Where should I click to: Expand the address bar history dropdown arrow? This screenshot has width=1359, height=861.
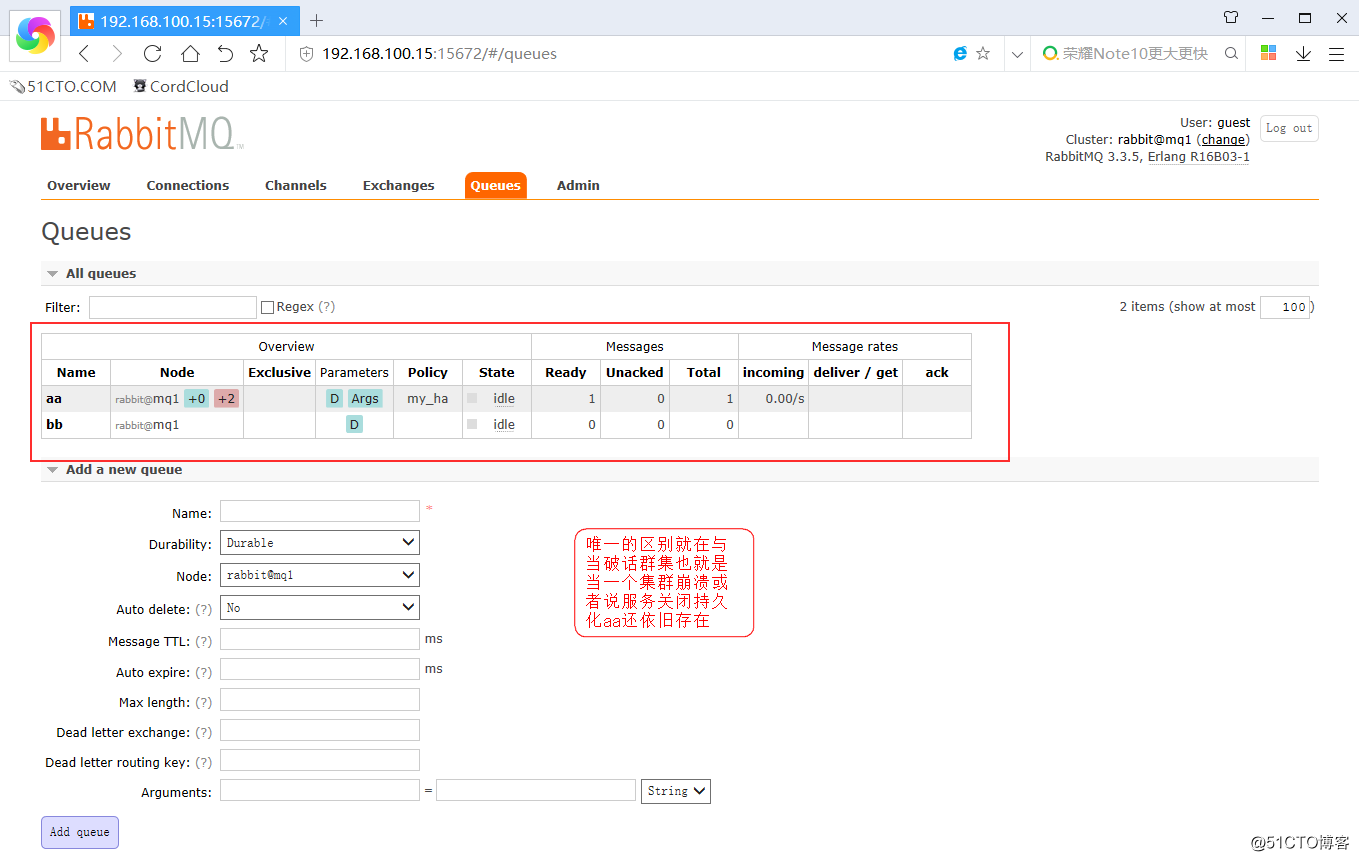coord(1017,54)
